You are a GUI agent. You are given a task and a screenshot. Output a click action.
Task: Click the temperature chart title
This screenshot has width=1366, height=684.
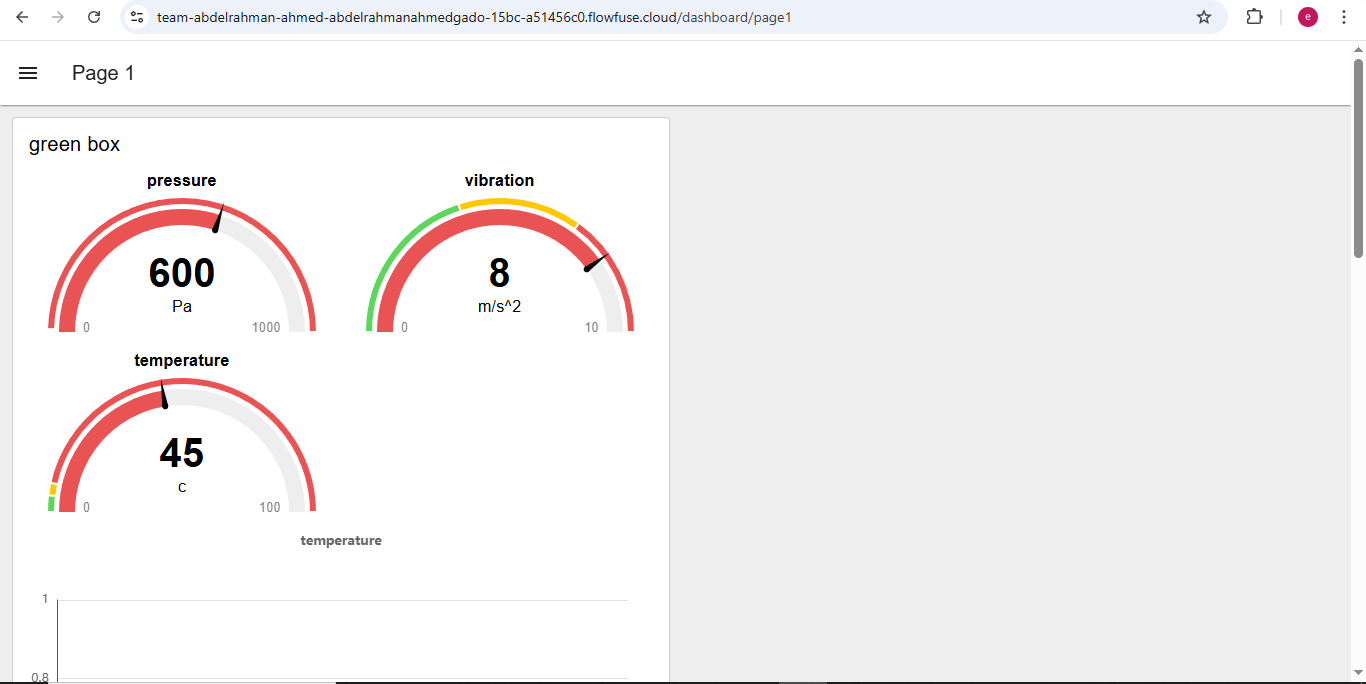[x=341, y=540]
